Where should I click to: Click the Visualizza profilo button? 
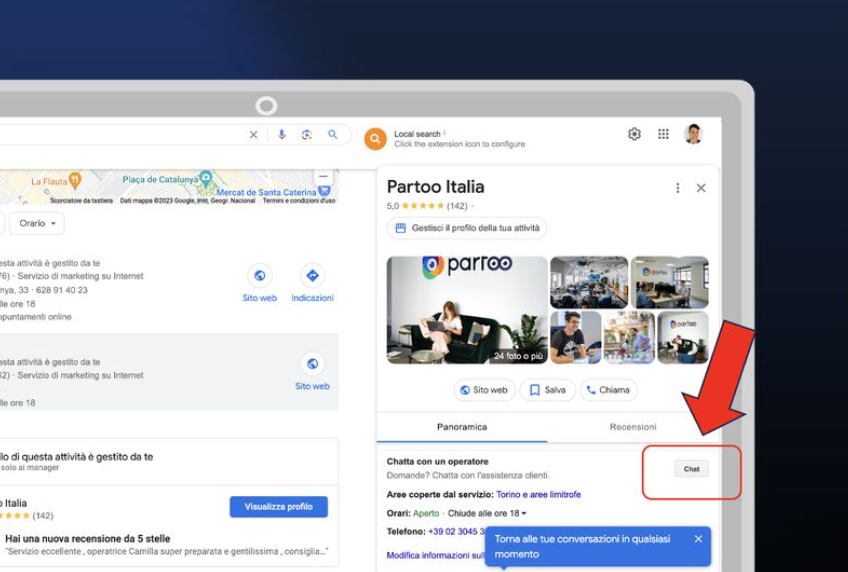pyautogui.click(x=279, y=507)
